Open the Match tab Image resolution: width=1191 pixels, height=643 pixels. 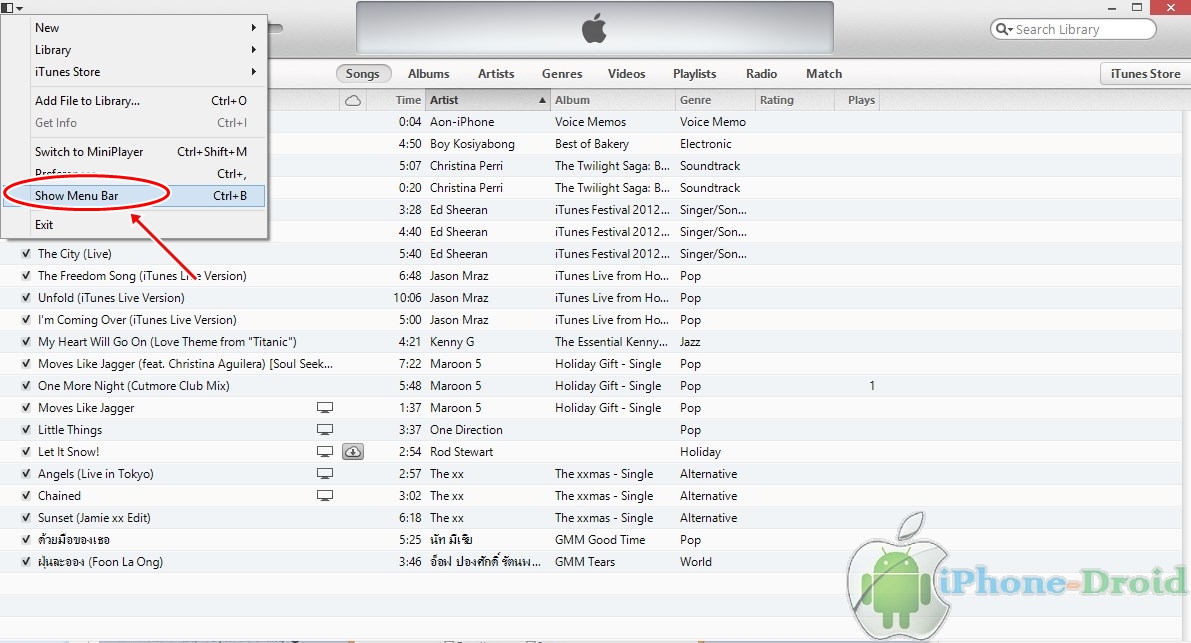coord(824,74)
